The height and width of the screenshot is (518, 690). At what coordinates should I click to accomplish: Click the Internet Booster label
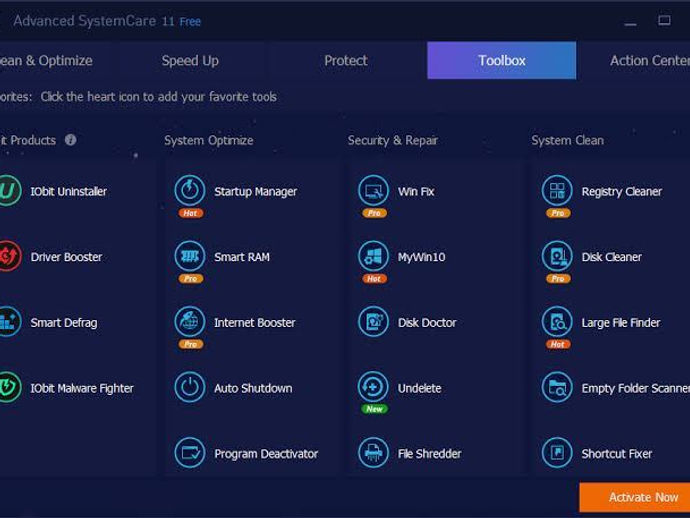pos(254,323)
